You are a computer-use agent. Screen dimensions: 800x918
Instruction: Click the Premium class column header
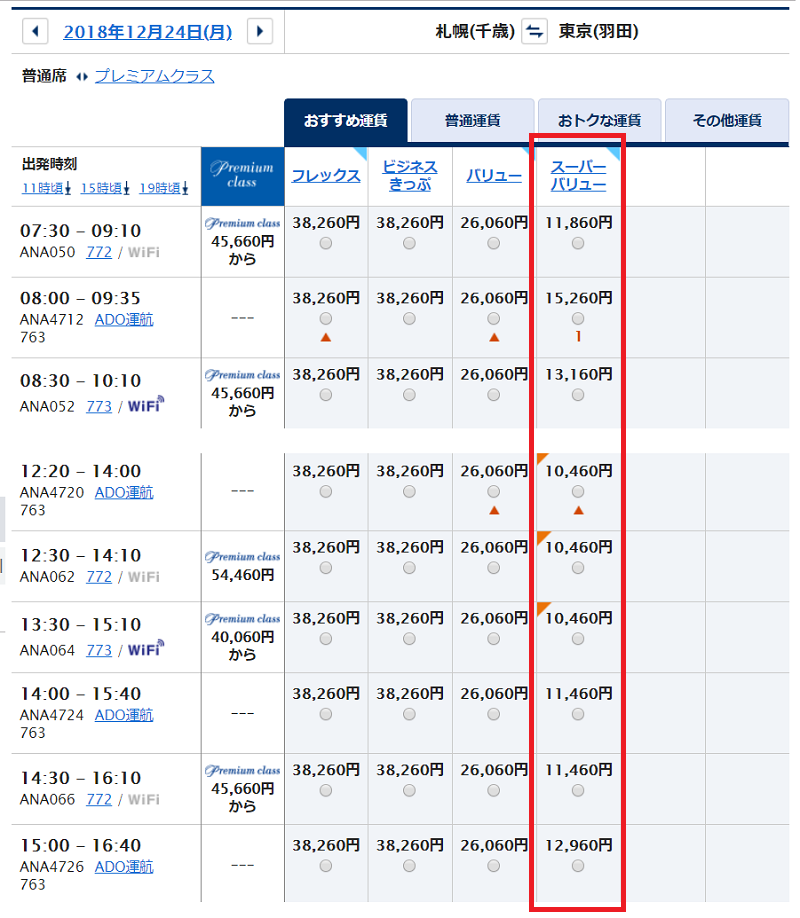pyautogui.click(x=242, y=176)
